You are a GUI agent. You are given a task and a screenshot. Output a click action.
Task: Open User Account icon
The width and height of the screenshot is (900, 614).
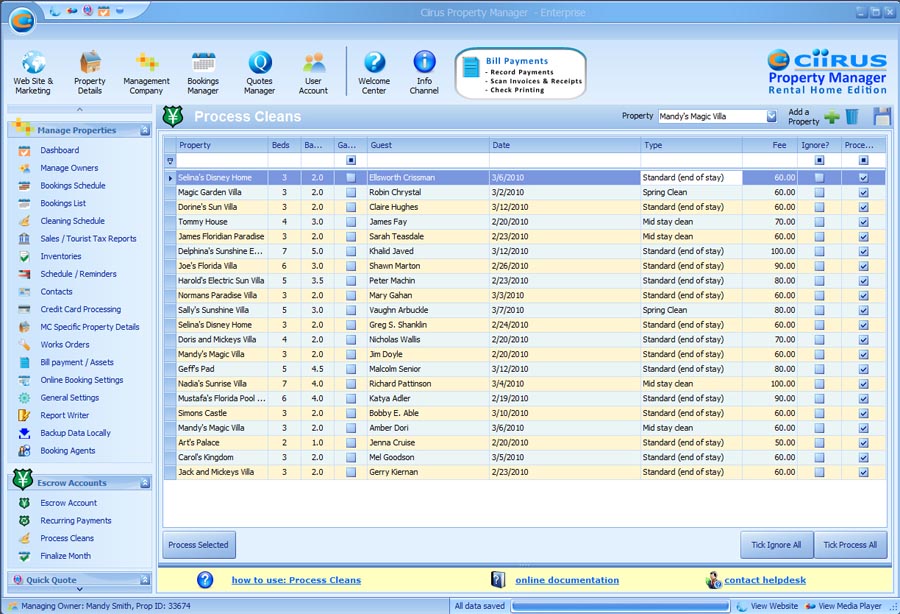[x=314, y=62]
